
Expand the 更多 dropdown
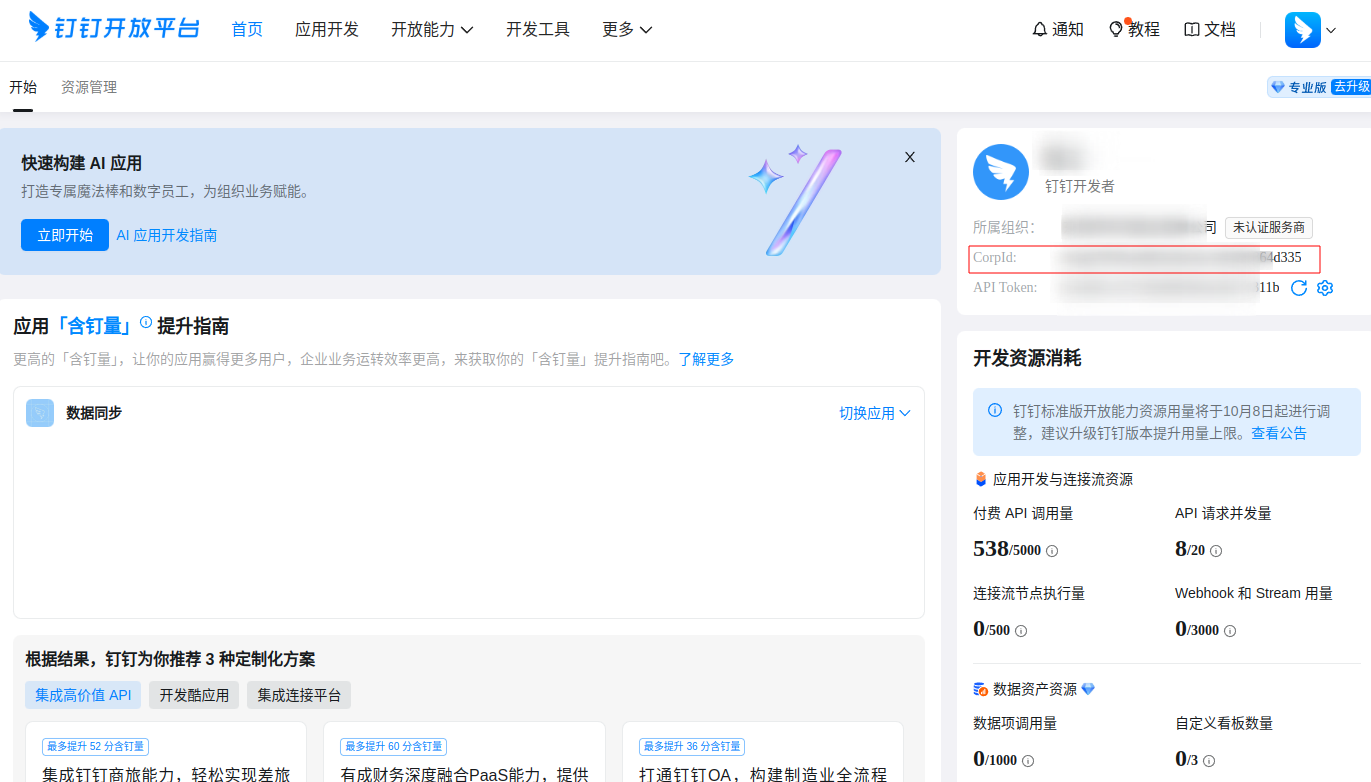[626, 29]
